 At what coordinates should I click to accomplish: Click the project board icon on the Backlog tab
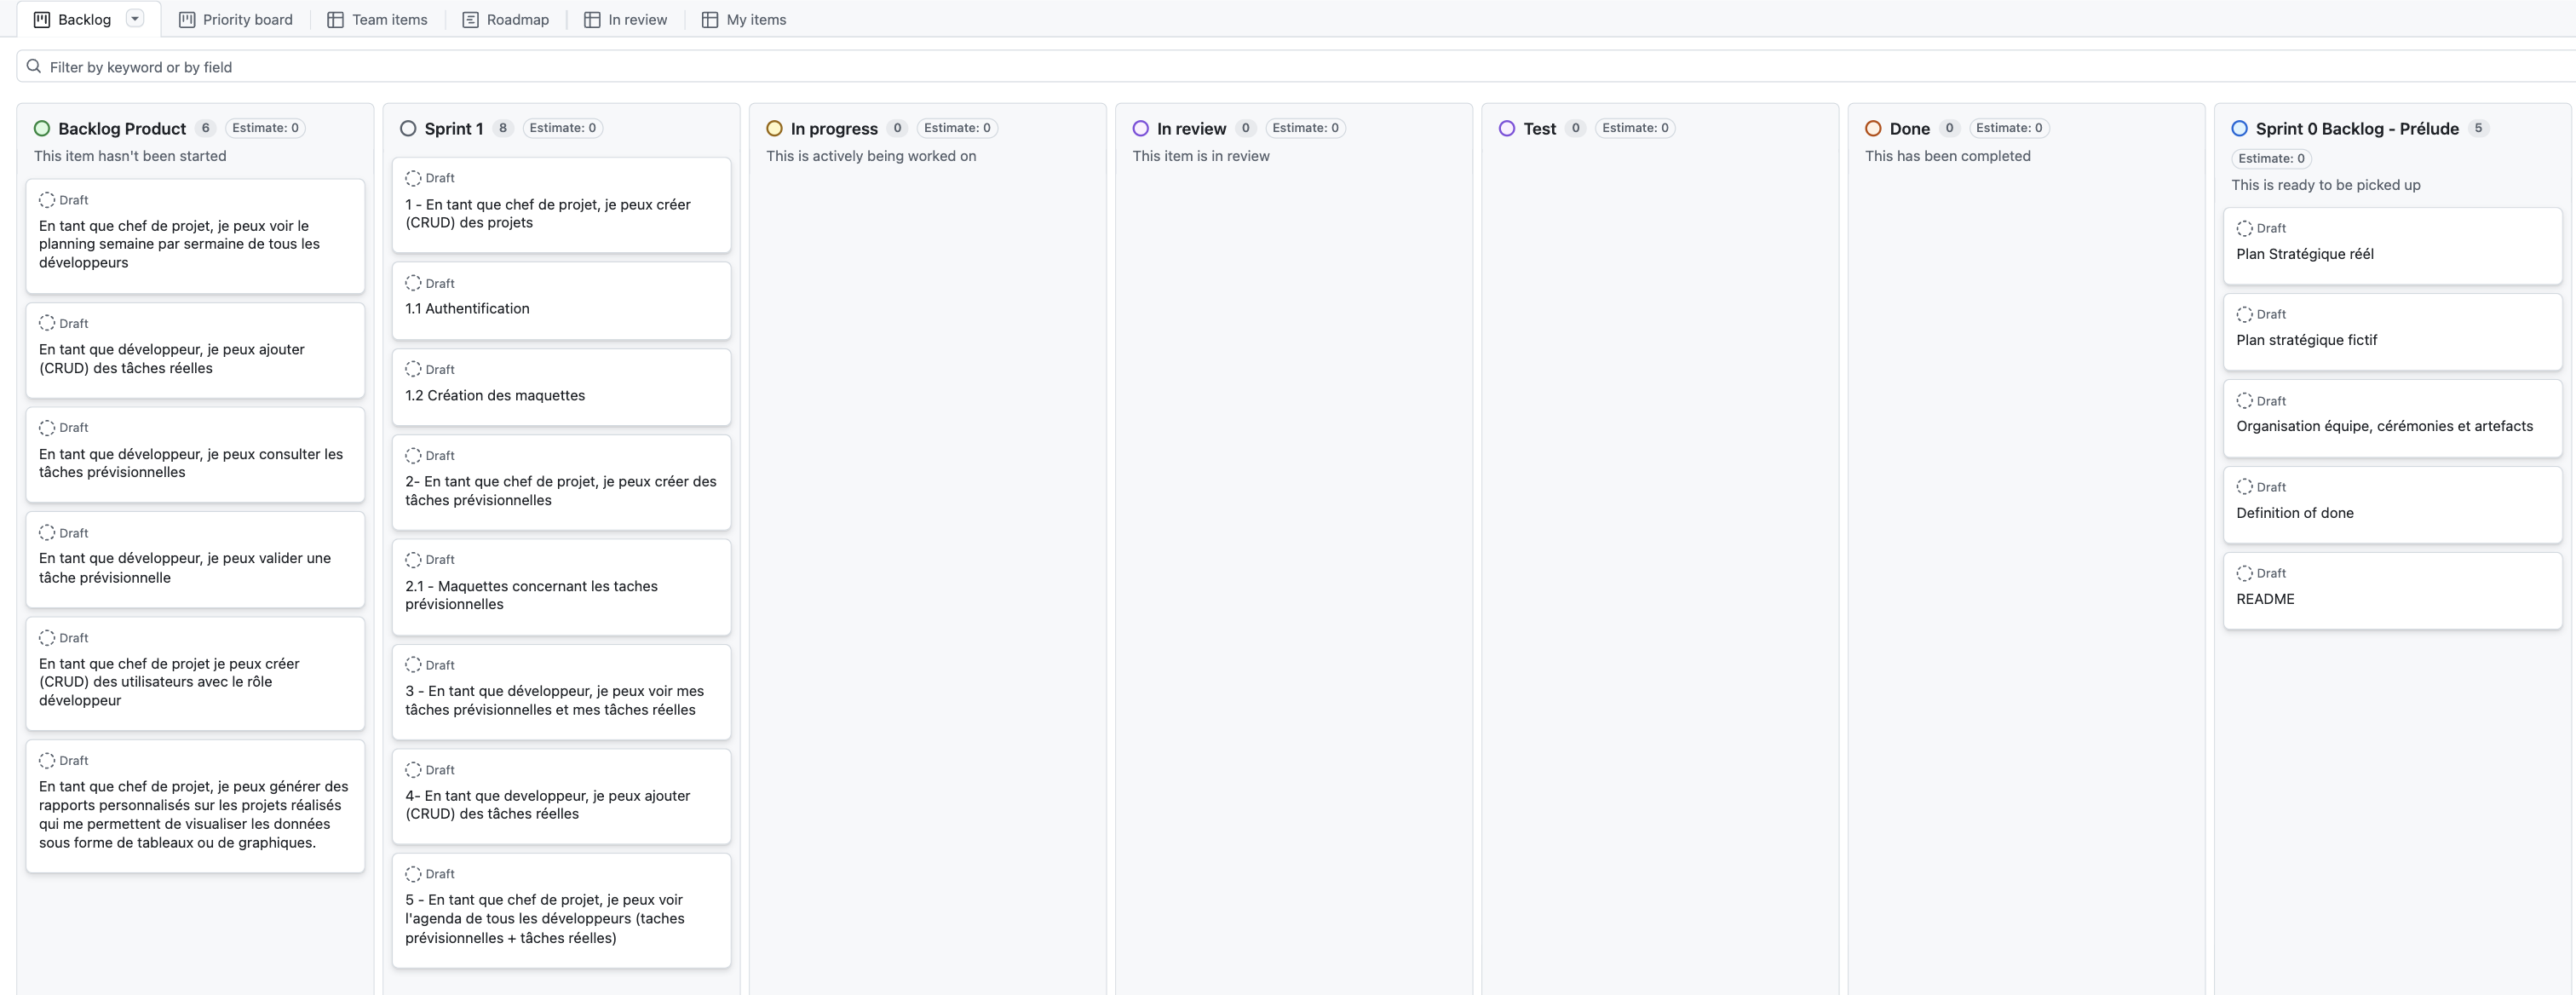[41, 18]
